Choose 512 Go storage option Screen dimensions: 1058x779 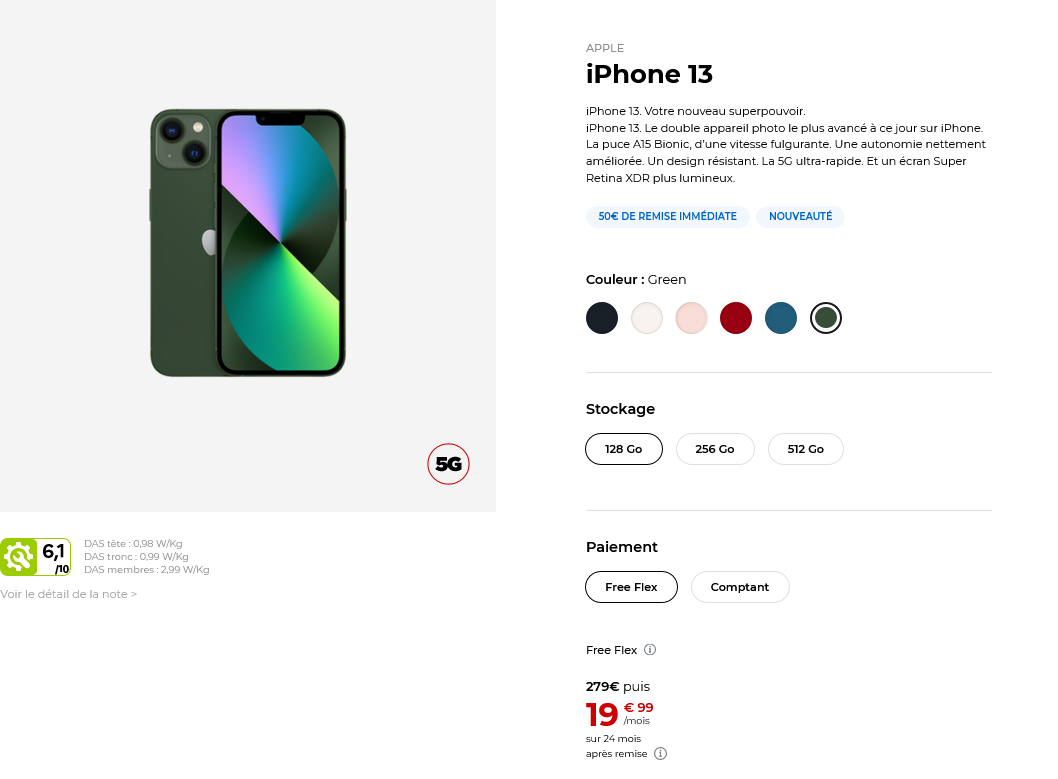point(806,449)
